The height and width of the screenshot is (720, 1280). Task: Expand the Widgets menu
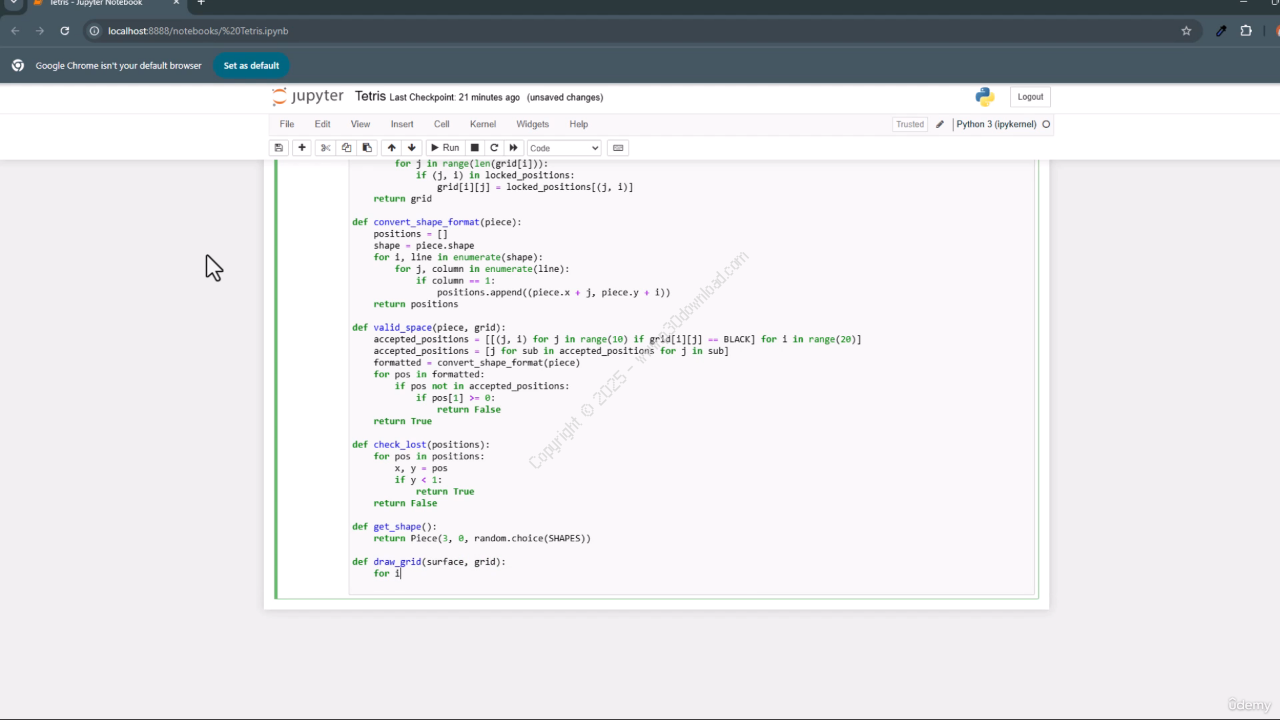(532, 124)
